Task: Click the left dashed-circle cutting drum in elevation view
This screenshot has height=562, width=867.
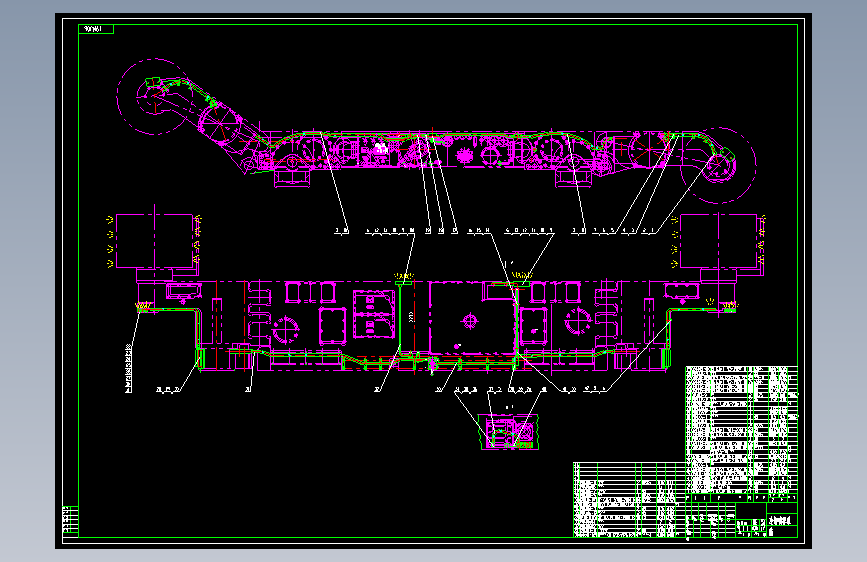Action: tap(154, 97)
